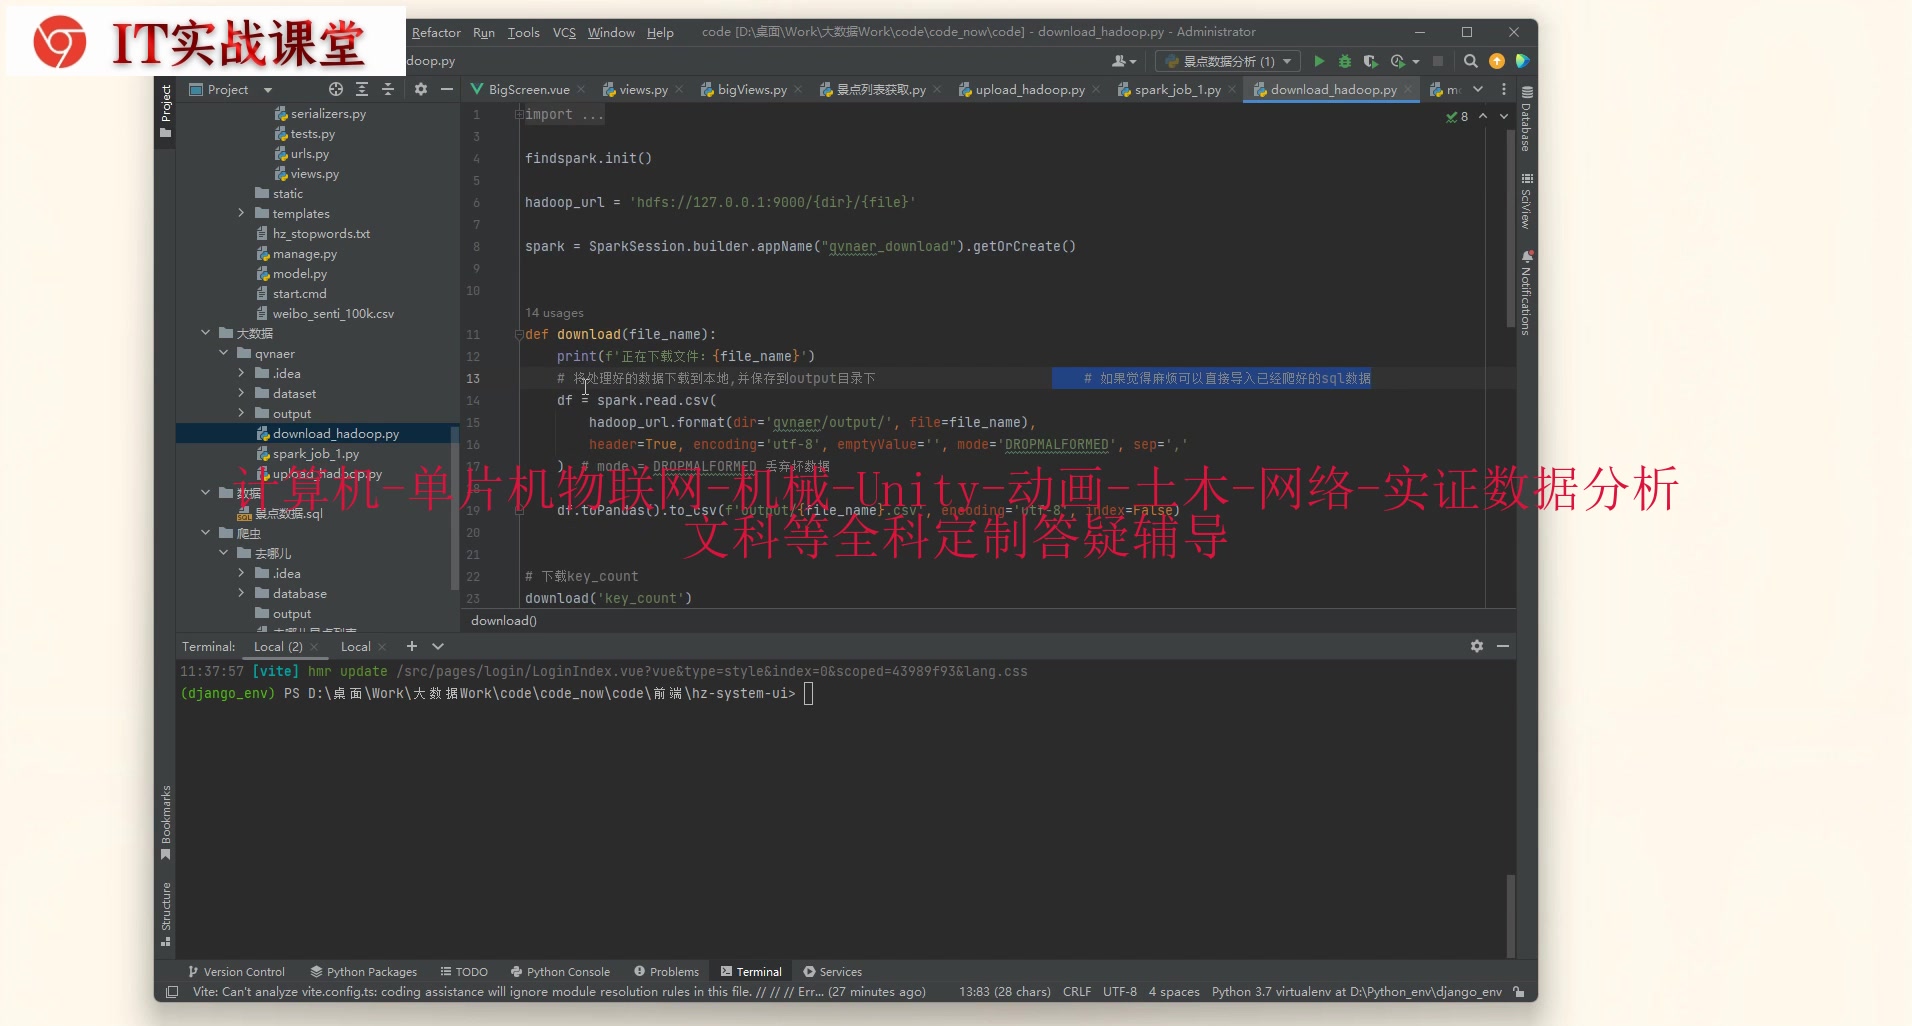
Task: Open the profiler options dropdown arrow
Action: tap(1416, 62)
